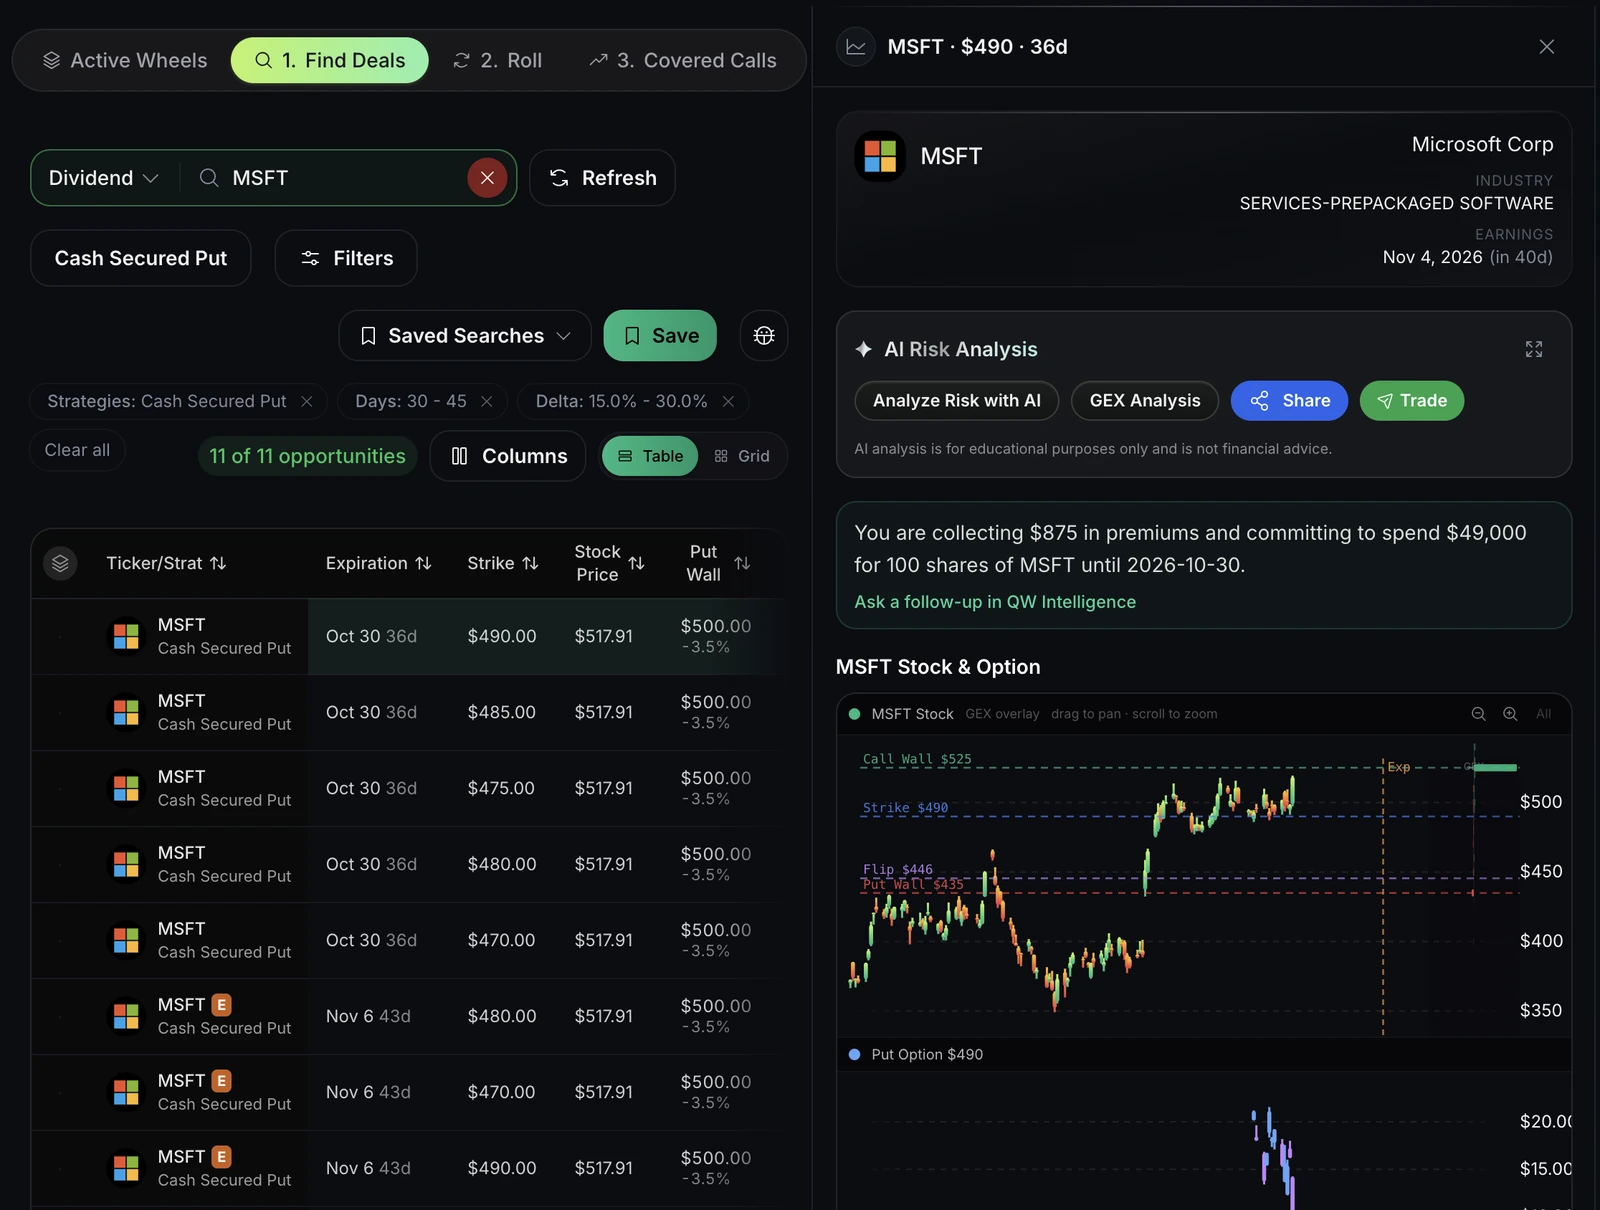Image resolution: width=1600 pixels, height=1210 pixels.
Task: Click the green Trade button
Action: click(x=1412, y=401)
